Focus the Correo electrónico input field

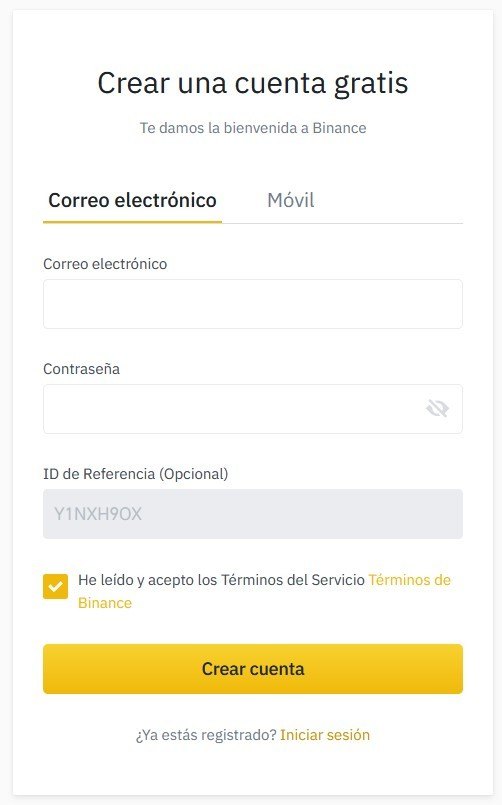point(253,304)
